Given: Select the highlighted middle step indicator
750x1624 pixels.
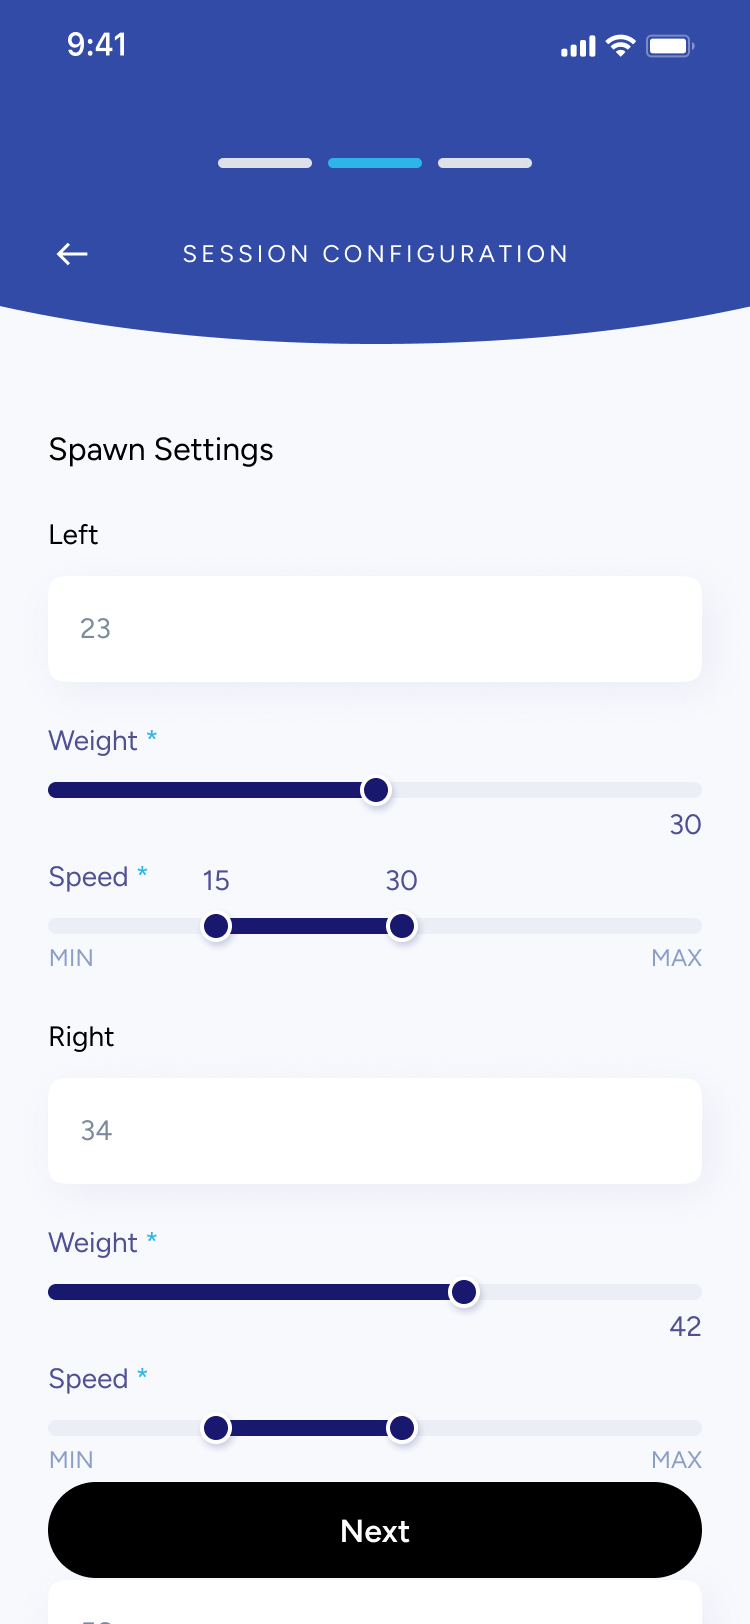Looking at the screenshot, I should coord(375,163).
